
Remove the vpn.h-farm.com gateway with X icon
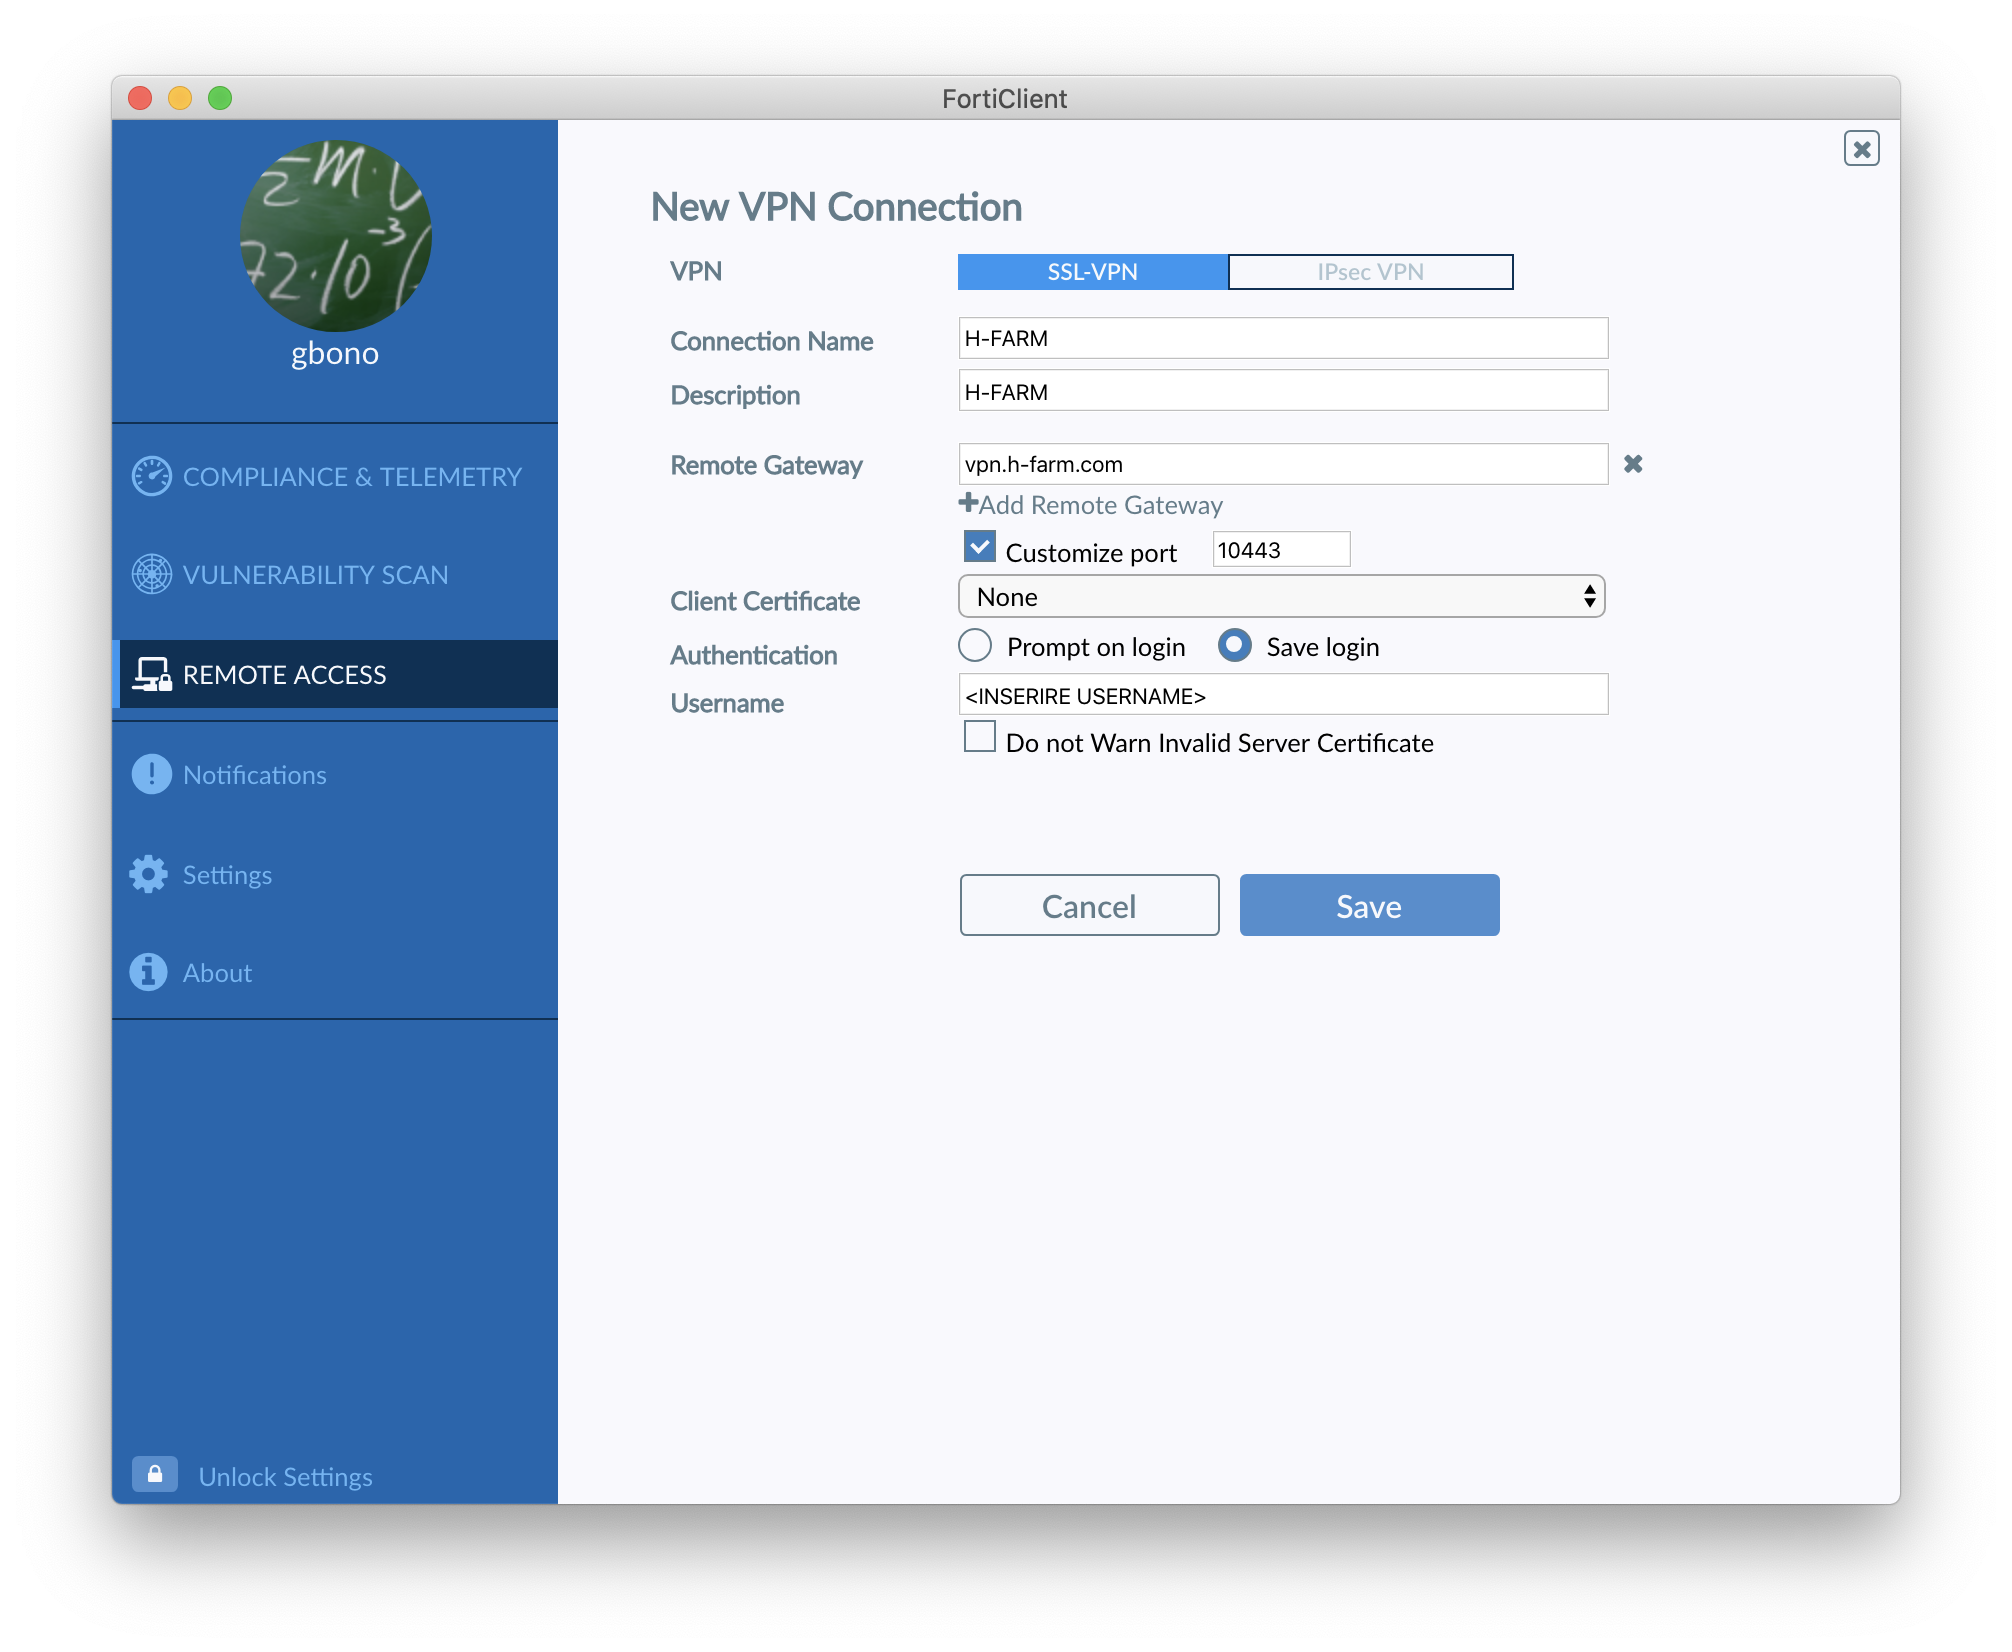1633,464
